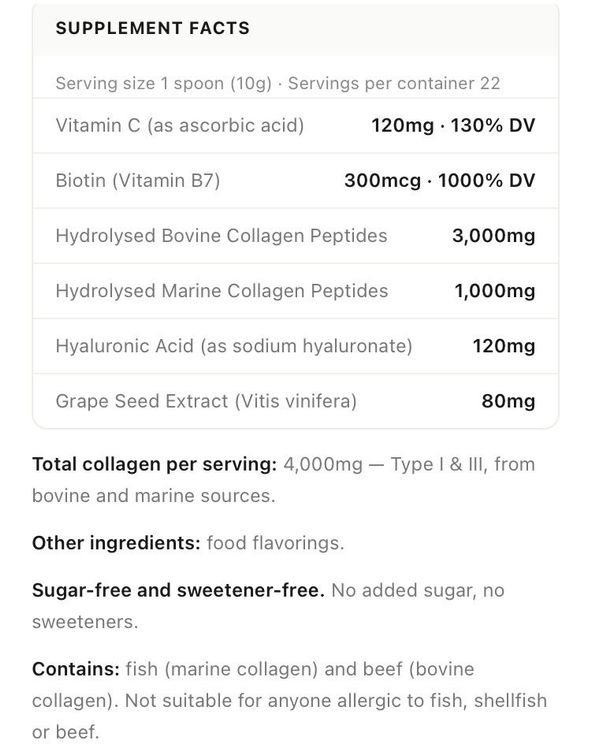Screen dimensions: 591x750
Task: Click the SUPPLEMENT FACTS heading
Action: pos(153,28)
